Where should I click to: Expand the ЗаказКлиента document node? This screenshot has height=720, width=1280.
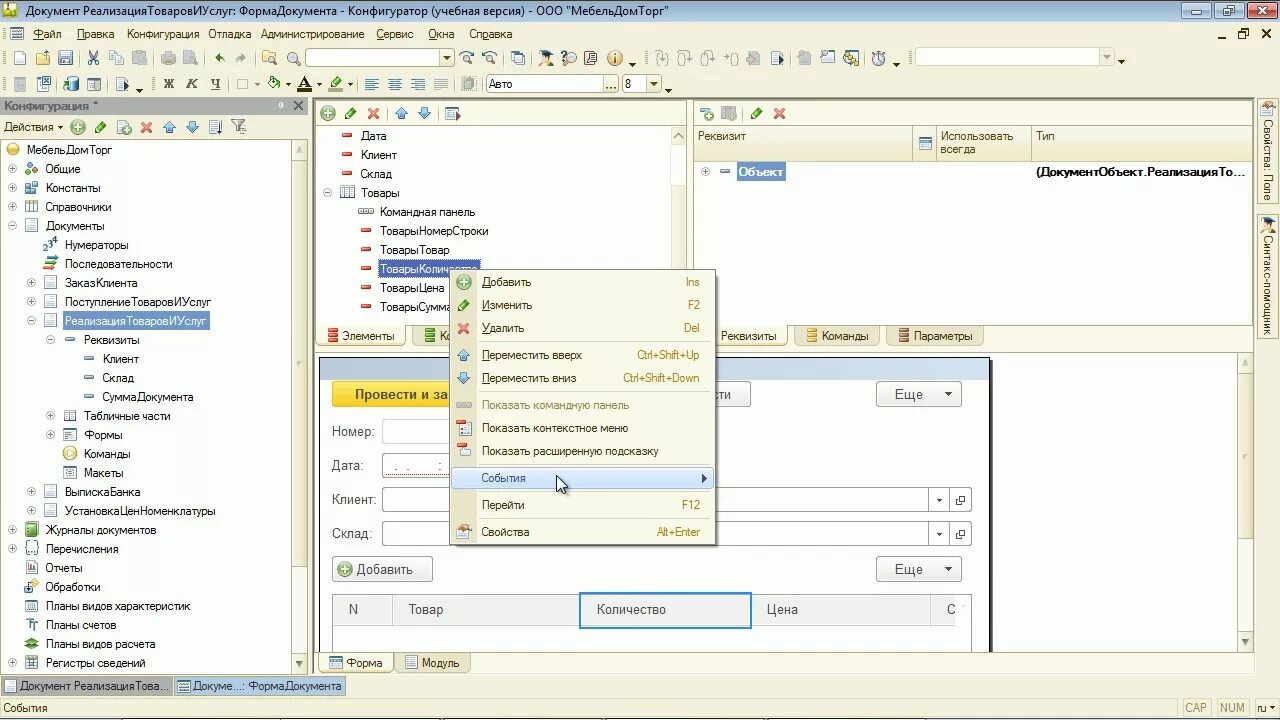click(31, 283)
